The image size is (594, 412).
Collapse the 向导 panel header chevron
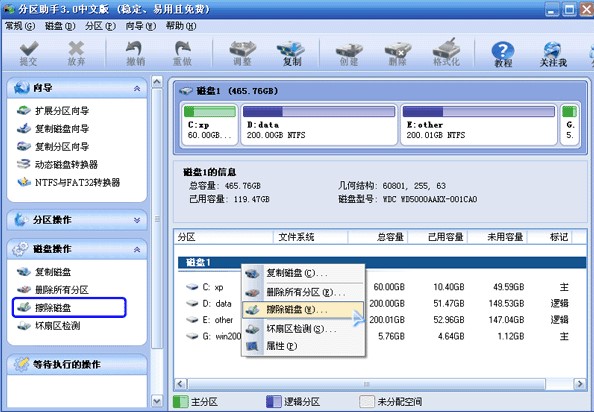pyautogui.click(x=137, y=88)
